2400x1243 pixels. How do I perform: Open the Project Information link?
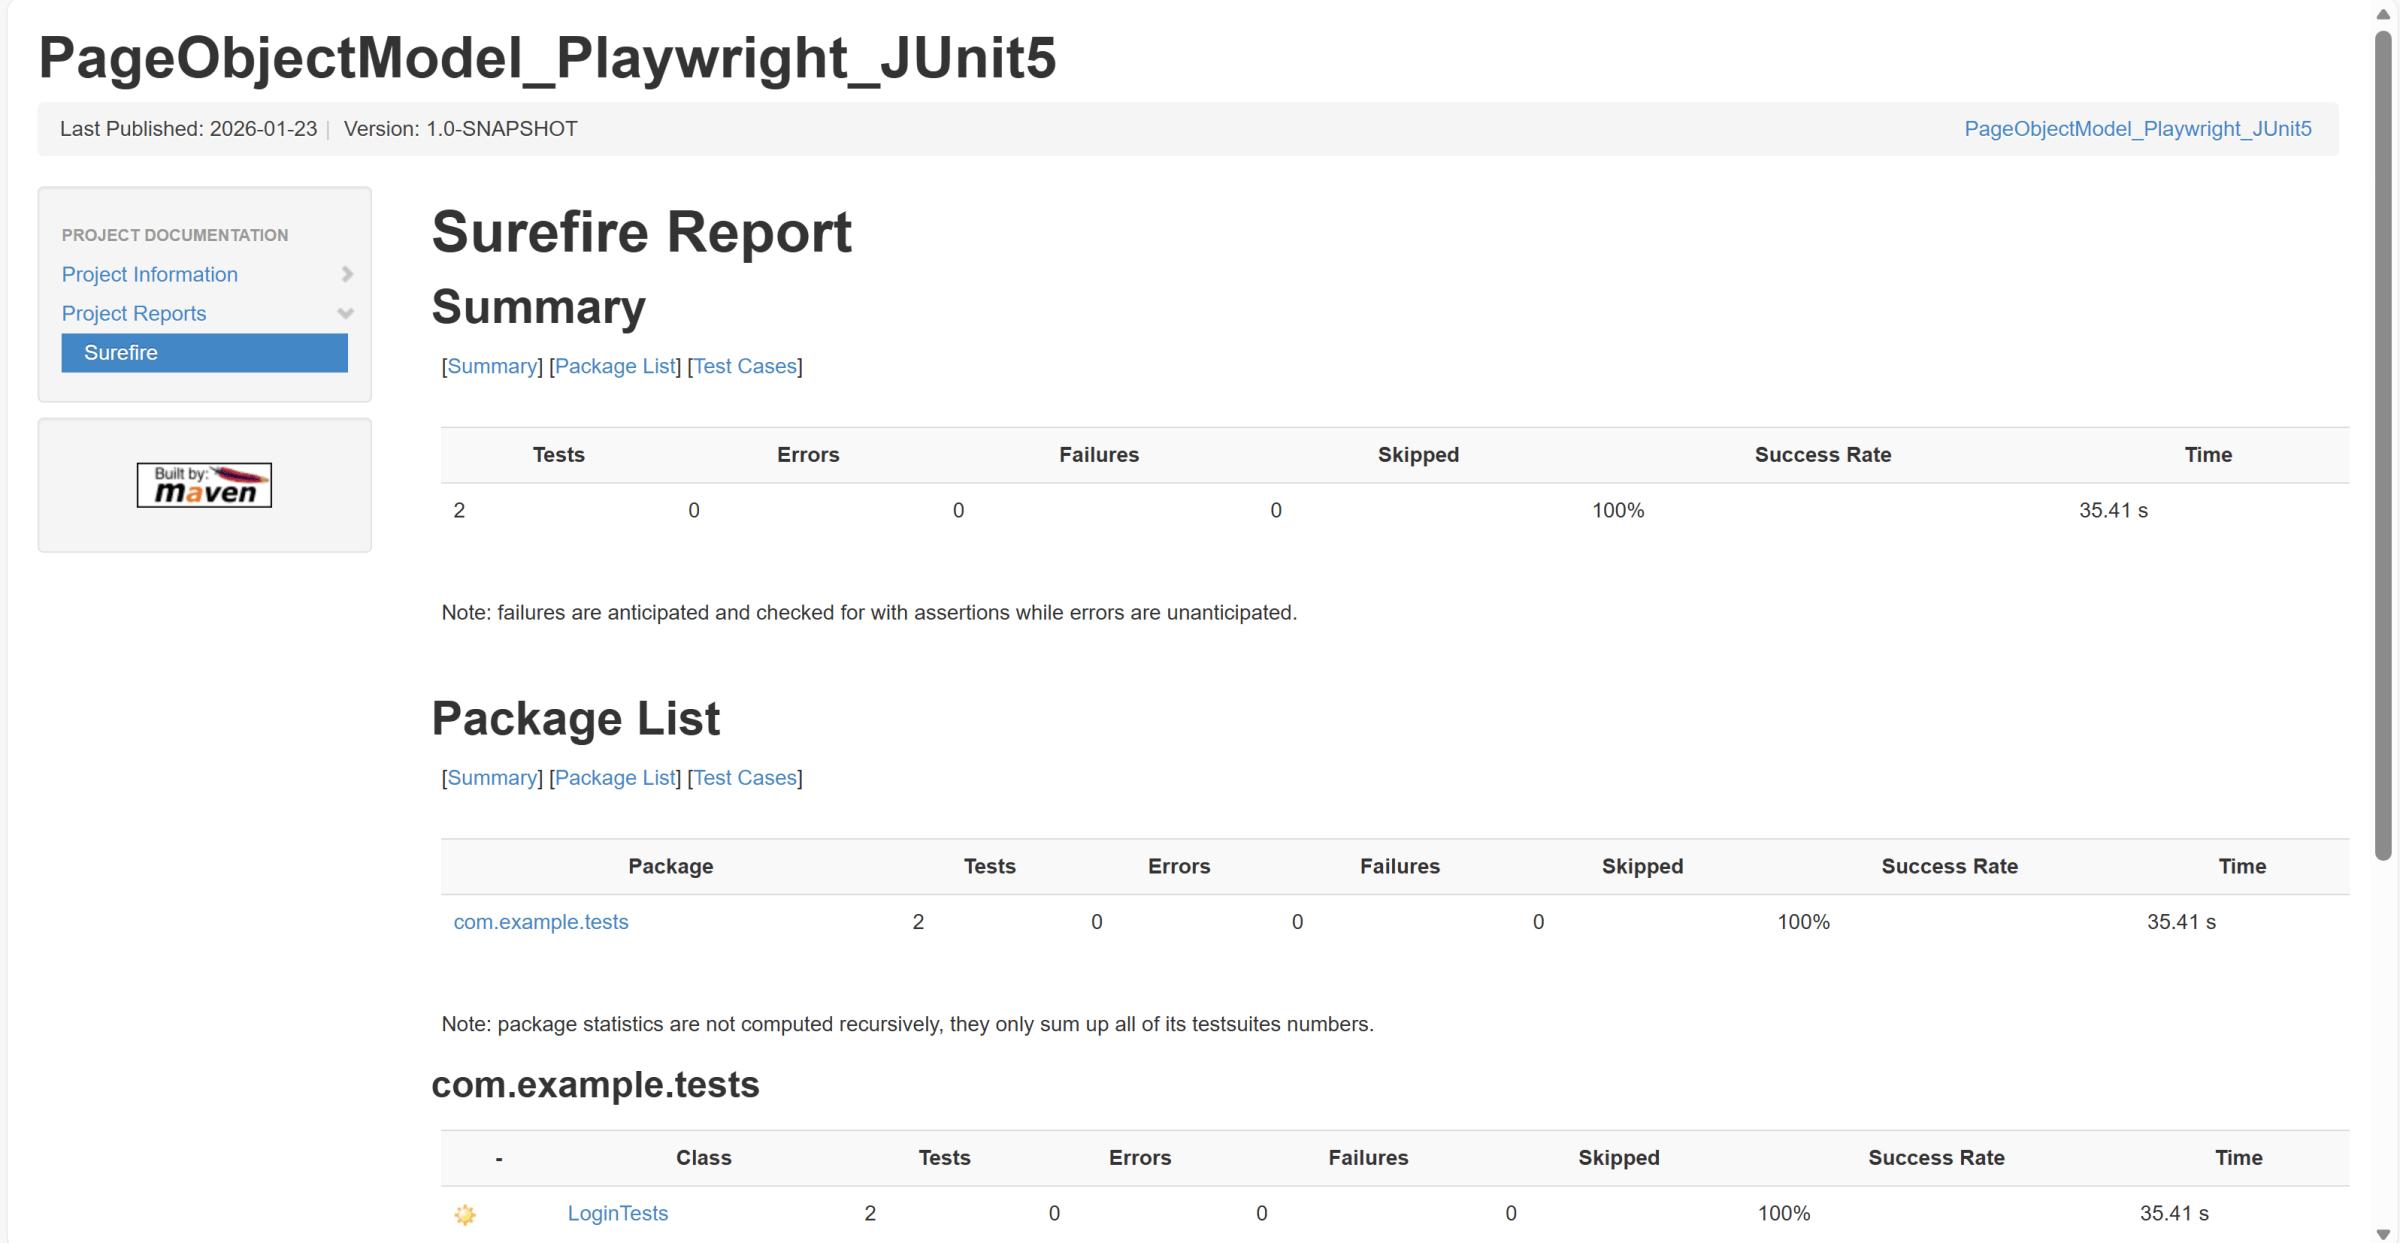click(150, 274)
